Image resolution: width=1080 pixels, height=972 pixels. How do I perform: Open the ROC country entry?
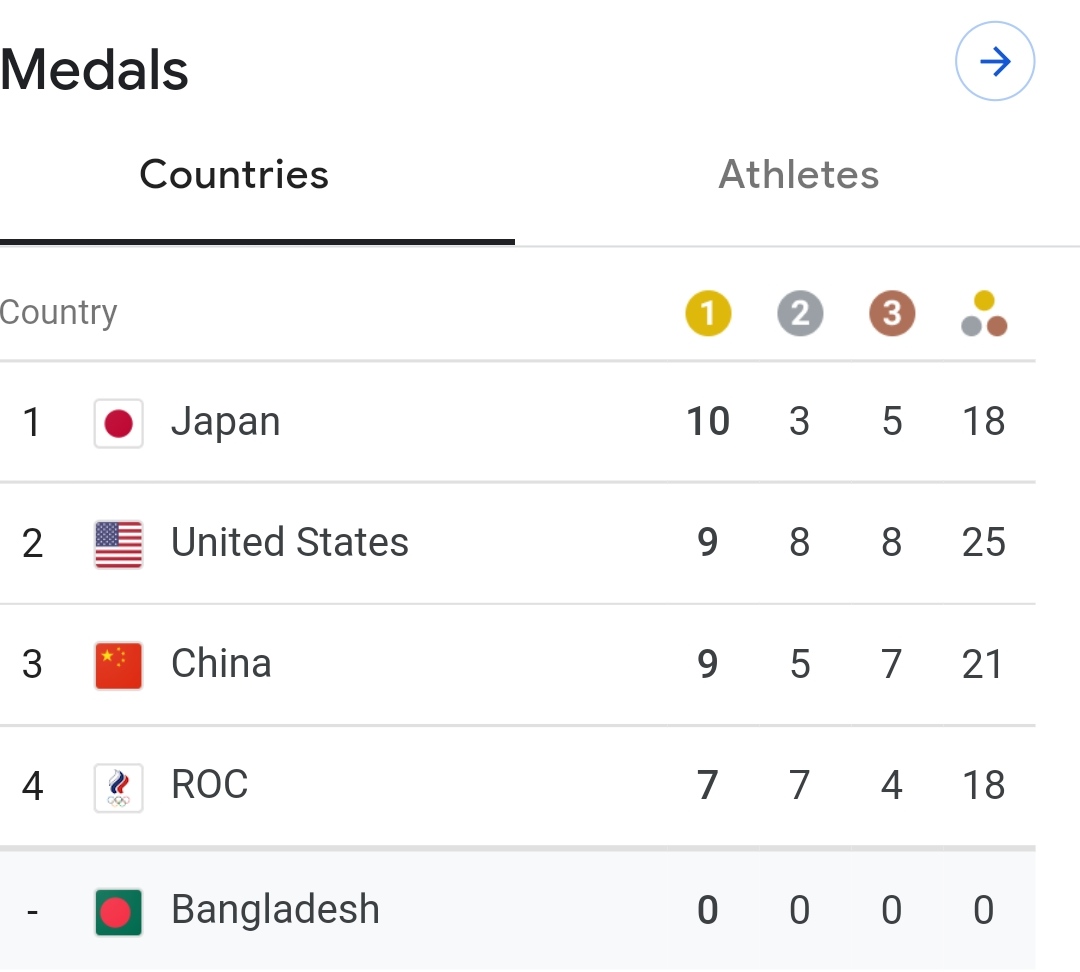(517, 786)
